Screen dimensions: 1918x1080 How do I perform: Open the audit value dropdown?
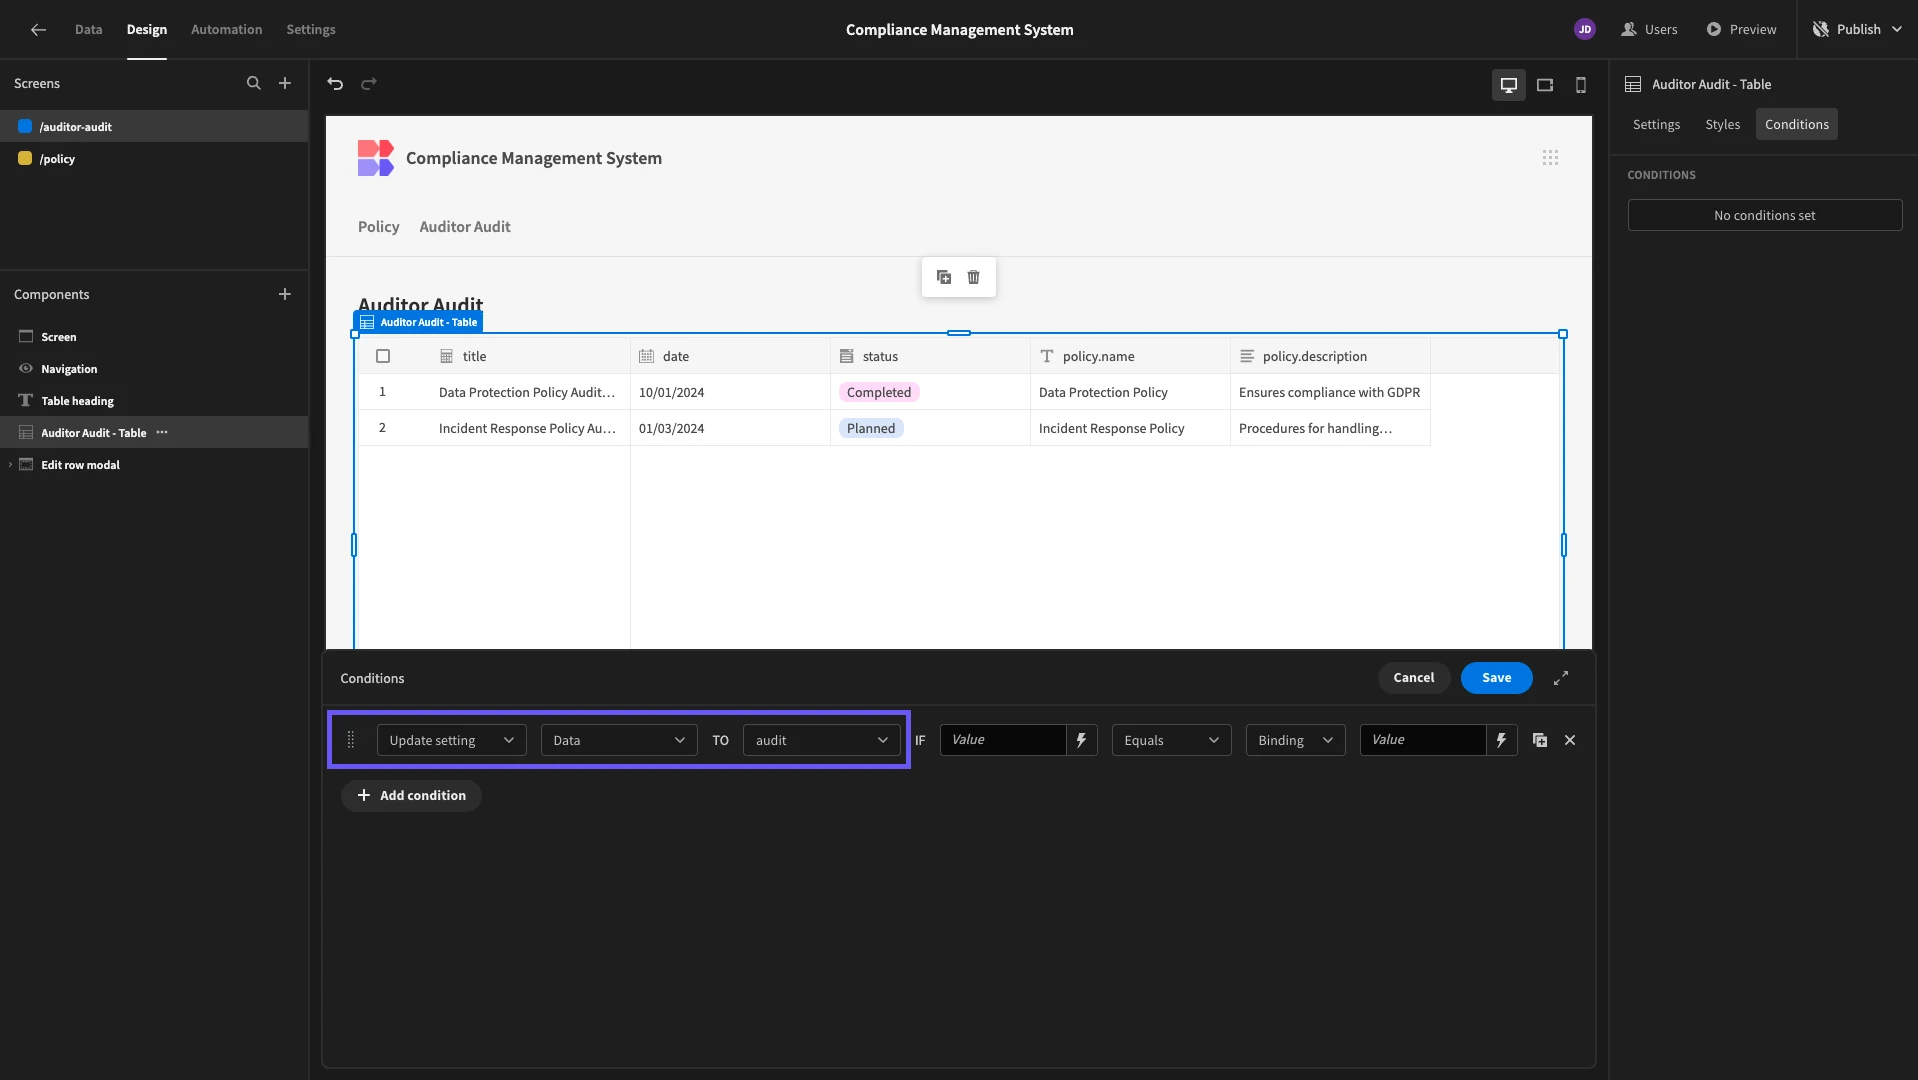(821, 740)
